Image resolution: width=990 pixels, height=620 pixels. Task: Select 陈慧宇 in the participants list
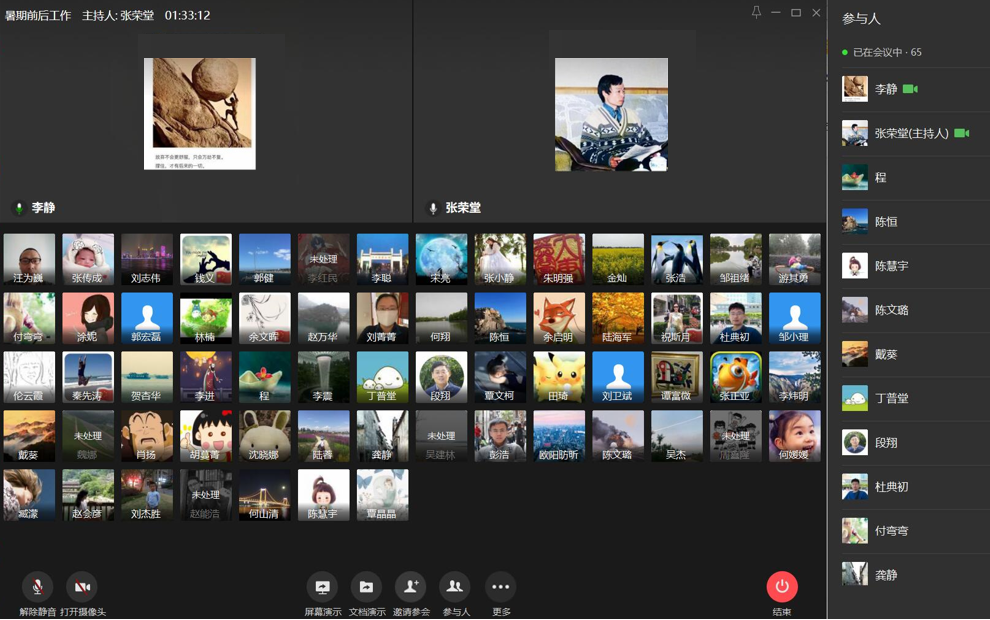890,266
